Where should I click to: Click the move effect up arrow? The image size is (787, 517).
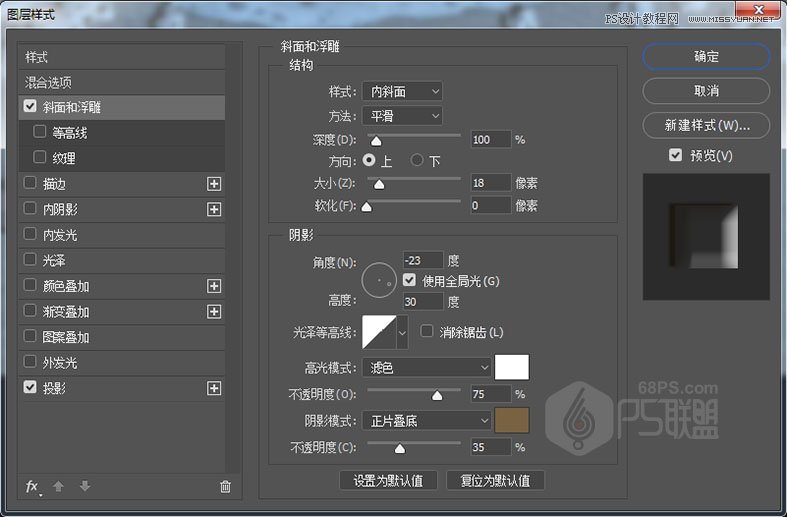tap(58, 486)
